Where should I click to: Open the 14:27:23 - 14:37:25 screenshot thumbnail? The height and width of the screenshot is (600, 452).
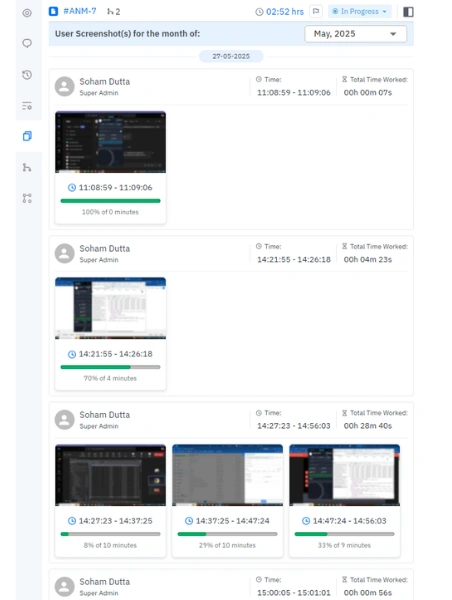pyautogui.click(x=110, y=475)
